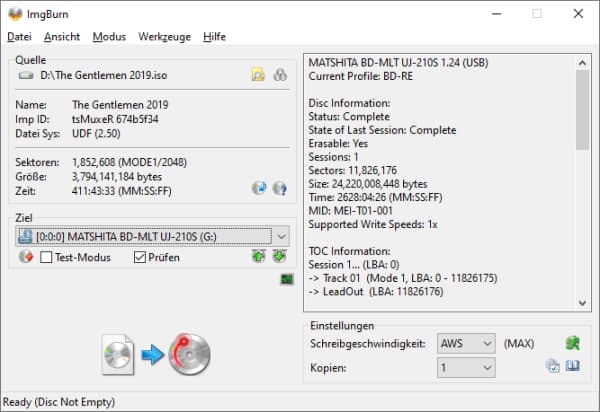Click the 'Ready (Disc Not Empty)' status bar text
The height and width of the screenshot is (412, 600).
[59, 402]
